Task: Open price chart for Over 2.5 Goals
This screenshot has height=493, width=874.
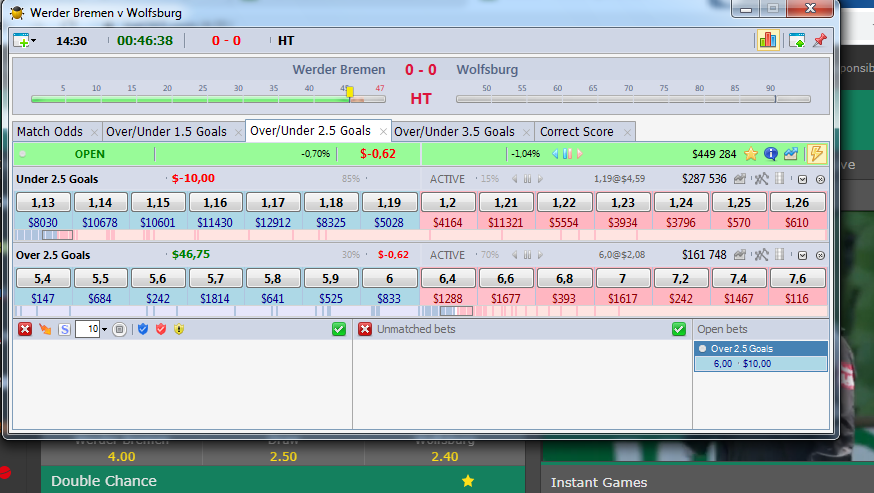Action: [740, 255]
